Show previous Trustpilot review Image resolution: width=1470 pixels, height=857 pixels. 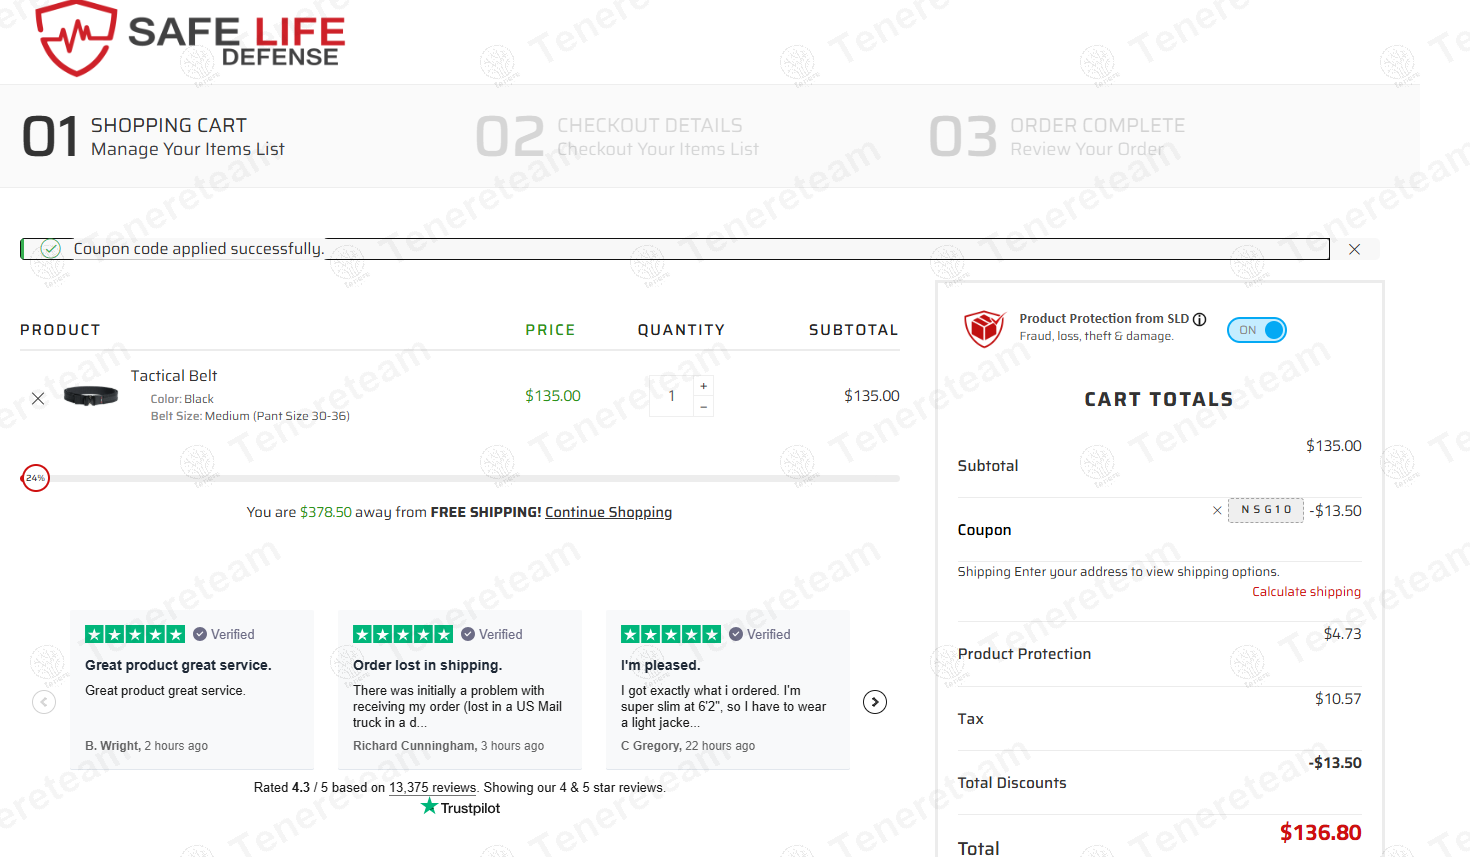(44, 702)
